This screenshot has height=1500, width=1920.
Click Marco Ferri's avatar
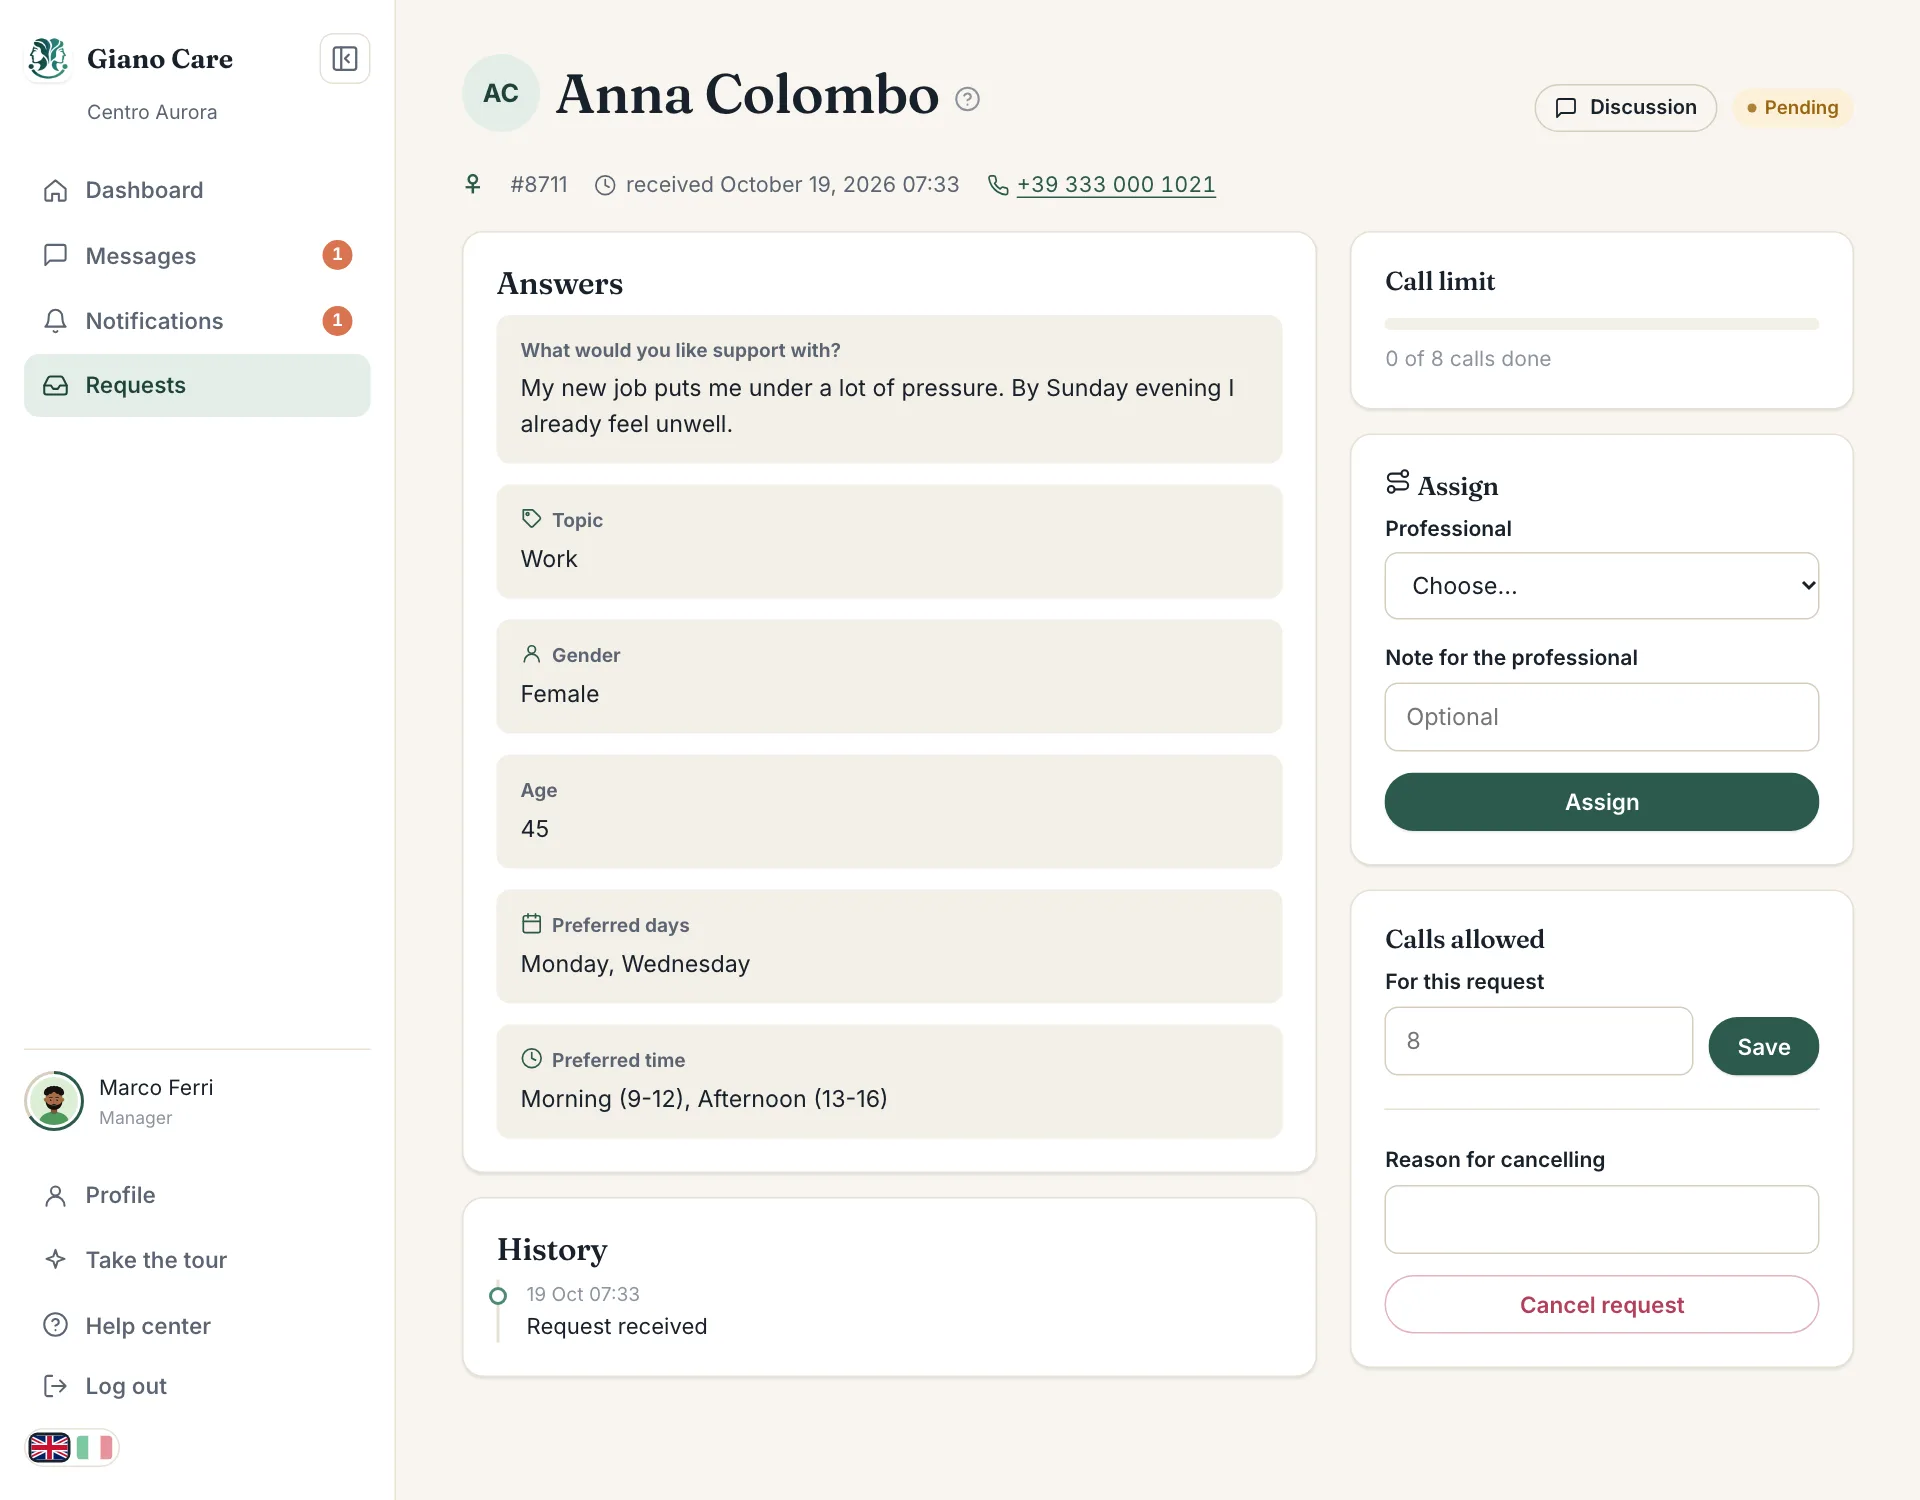pyautogui.click(x=54, y=1101)
